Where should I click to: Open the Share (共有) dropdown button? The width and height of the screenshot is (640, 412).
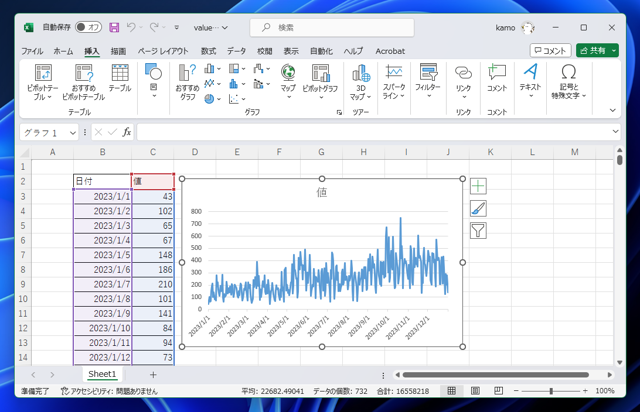(597, 51)
